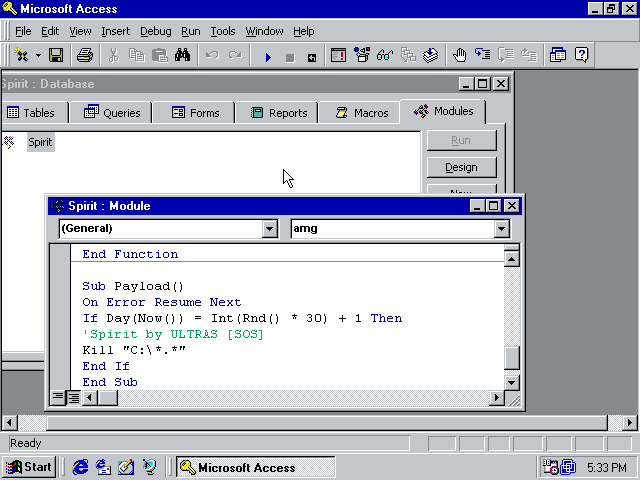Open the File menu
640x480 pixels.
point(23,31)
